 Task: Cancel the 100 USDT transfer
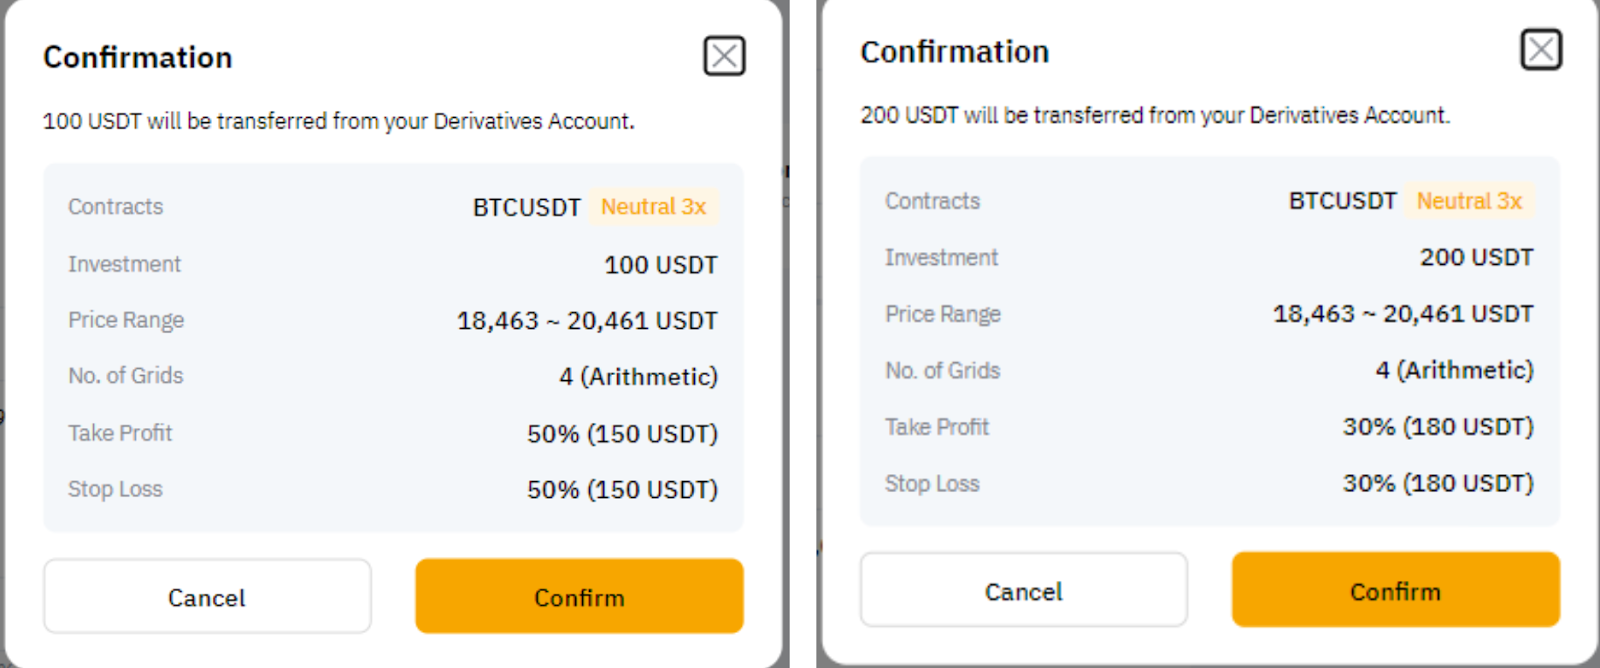207,597
